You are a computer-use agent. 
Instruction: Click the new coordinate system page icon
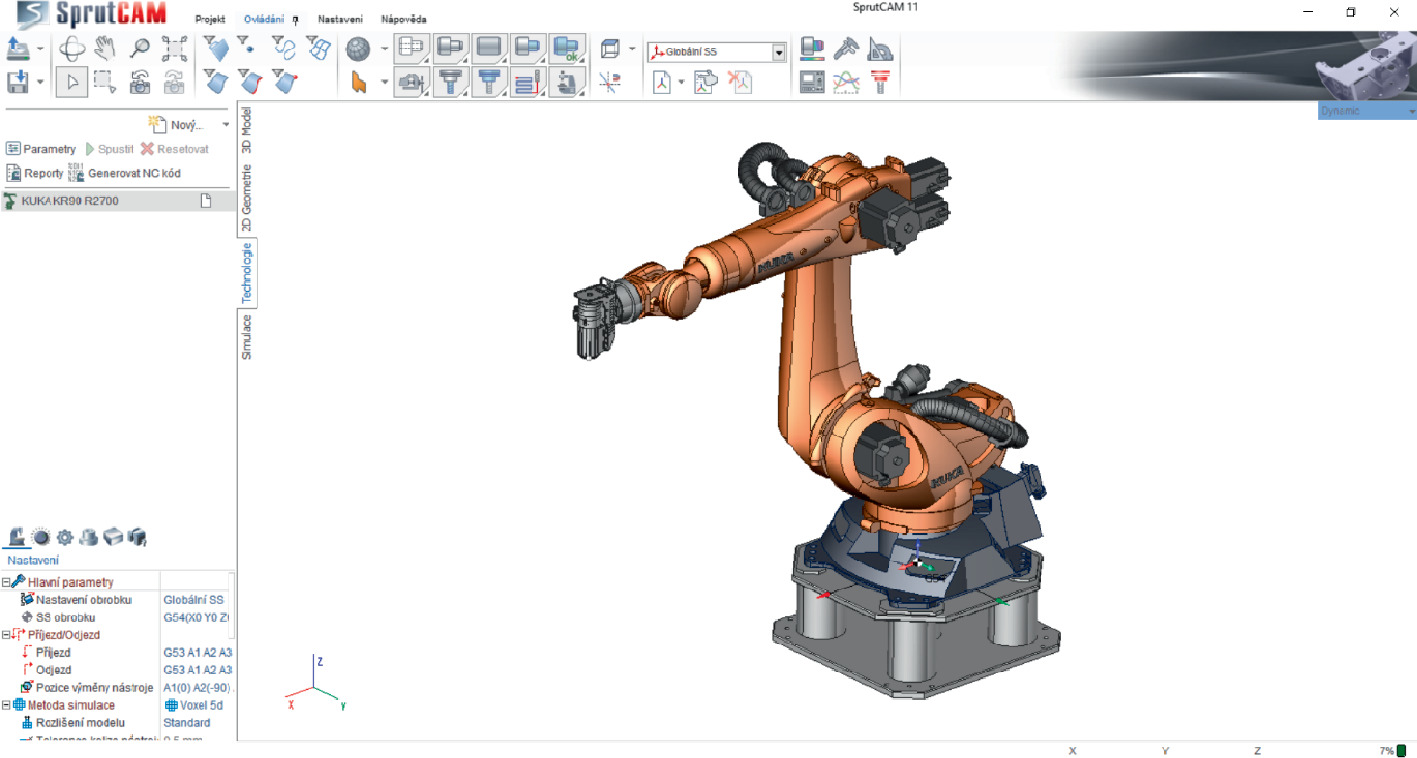point(662,82)
